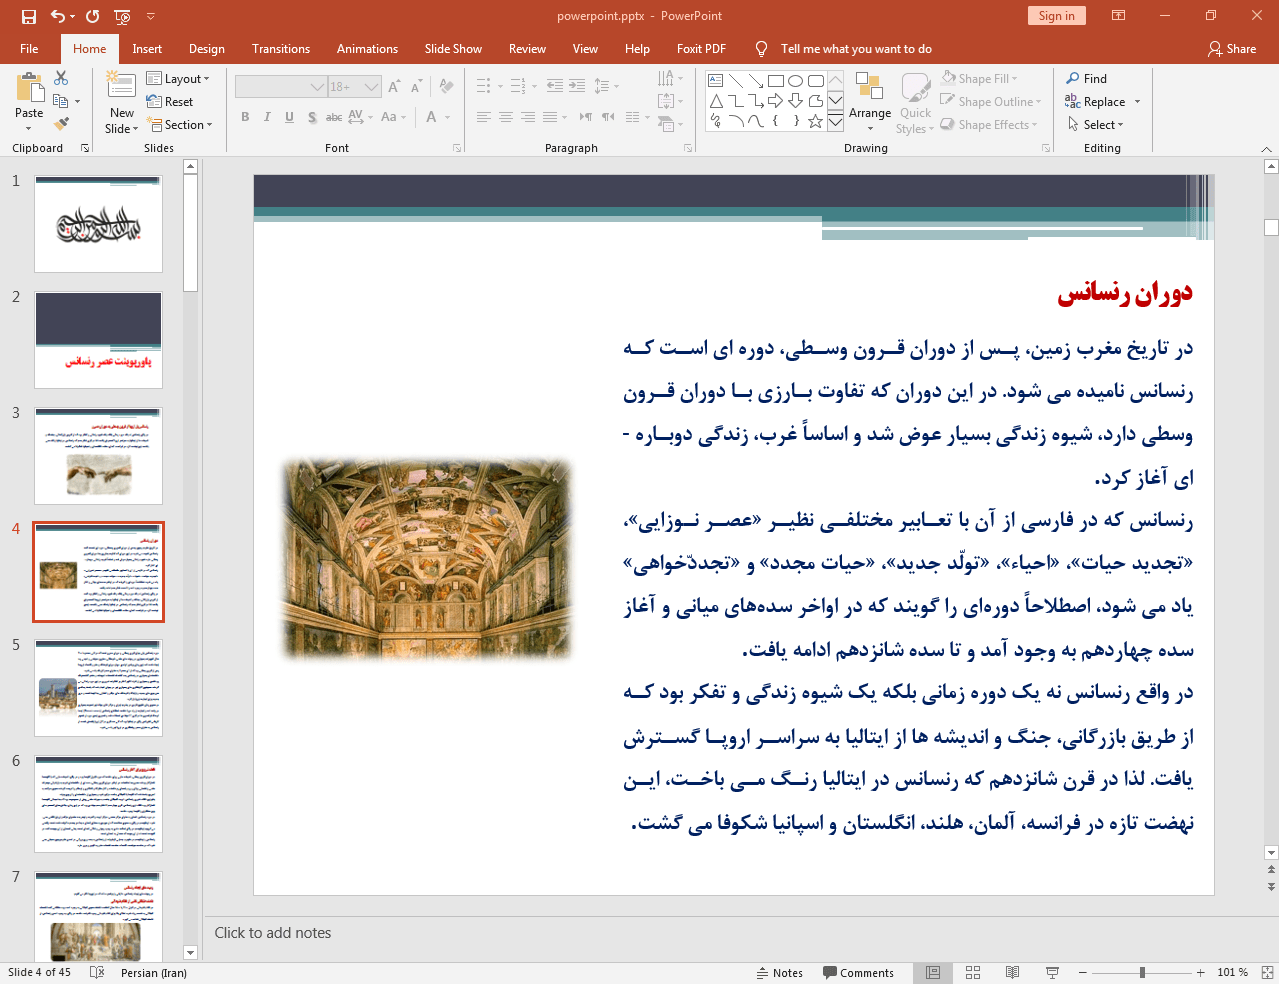Viewport: 1279px width, 984px height.
Task: Toggle the Comments pane in status bar
Action: click(859, 973)
